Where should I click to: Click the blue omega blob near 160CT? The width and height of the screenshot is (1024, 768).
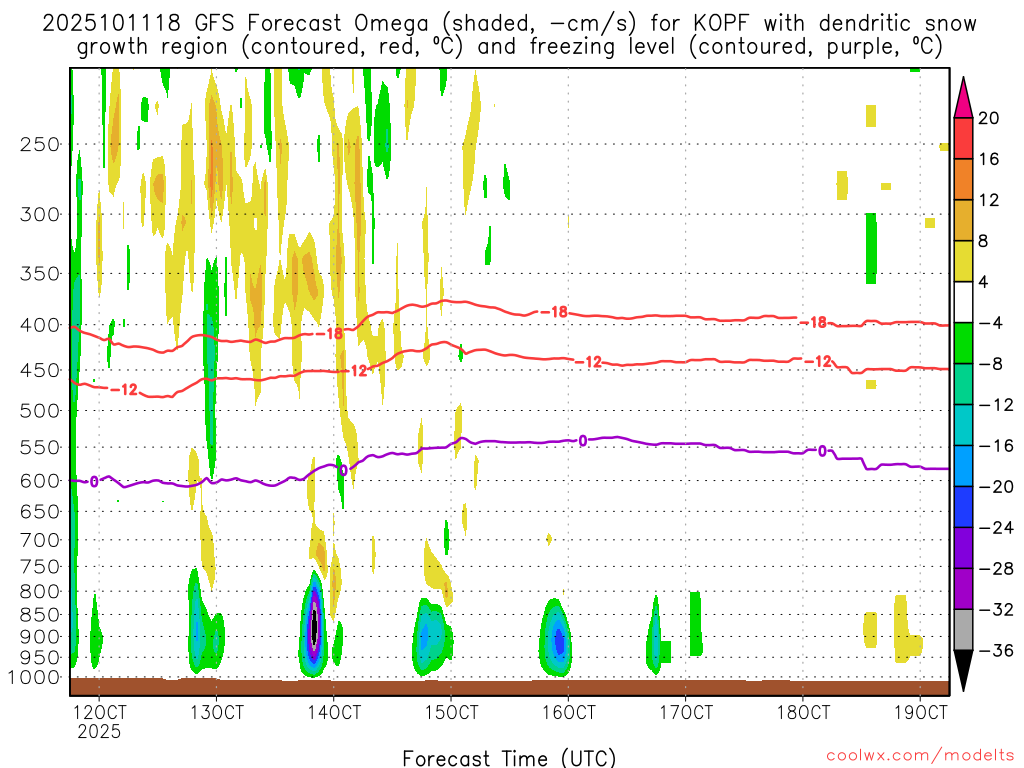558,641
